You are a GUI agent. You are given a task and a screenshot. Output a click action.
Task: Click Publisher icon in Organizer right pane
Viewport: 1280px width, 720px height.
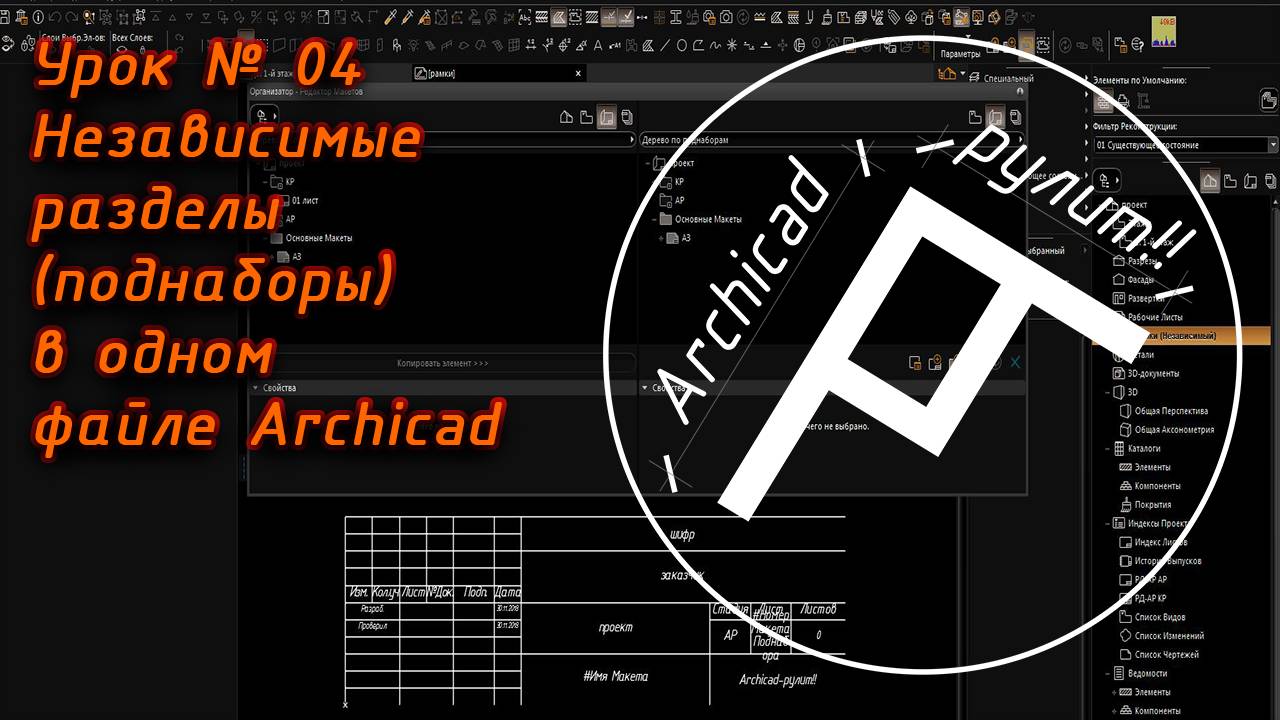pyautogui.click(x=1014, y=118)
